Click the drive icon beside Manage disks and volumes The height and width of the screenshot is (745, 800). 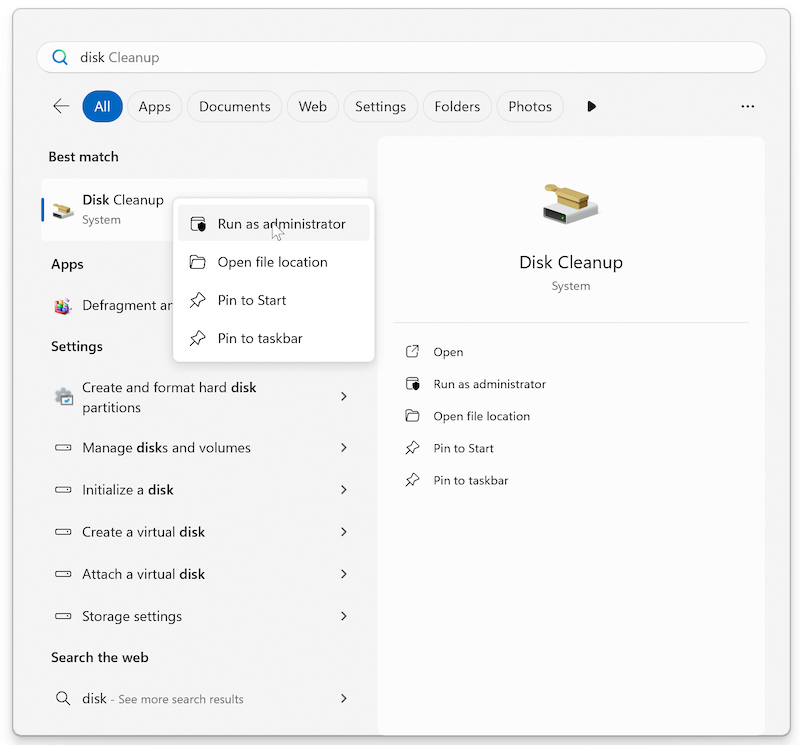[x=62, y=448]
